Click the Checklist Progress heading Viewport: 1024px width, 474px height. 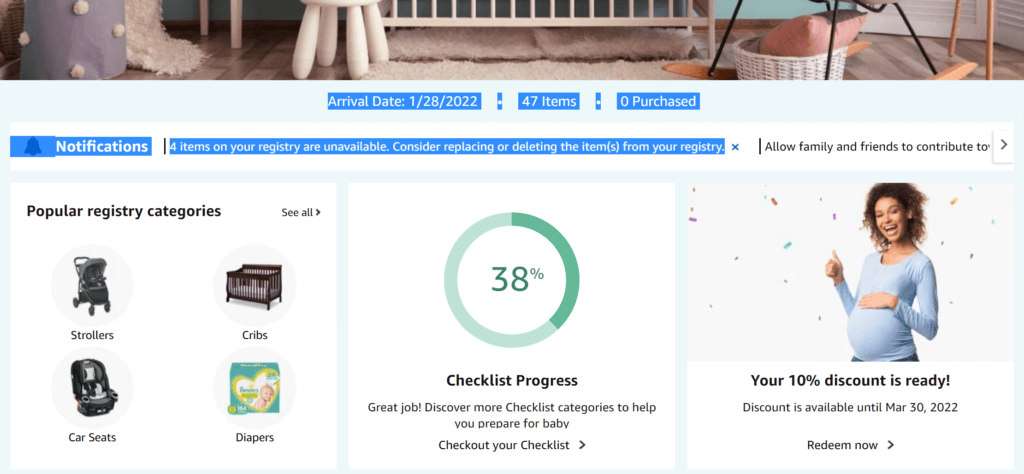pyautogui.click(x=512, y=380)
